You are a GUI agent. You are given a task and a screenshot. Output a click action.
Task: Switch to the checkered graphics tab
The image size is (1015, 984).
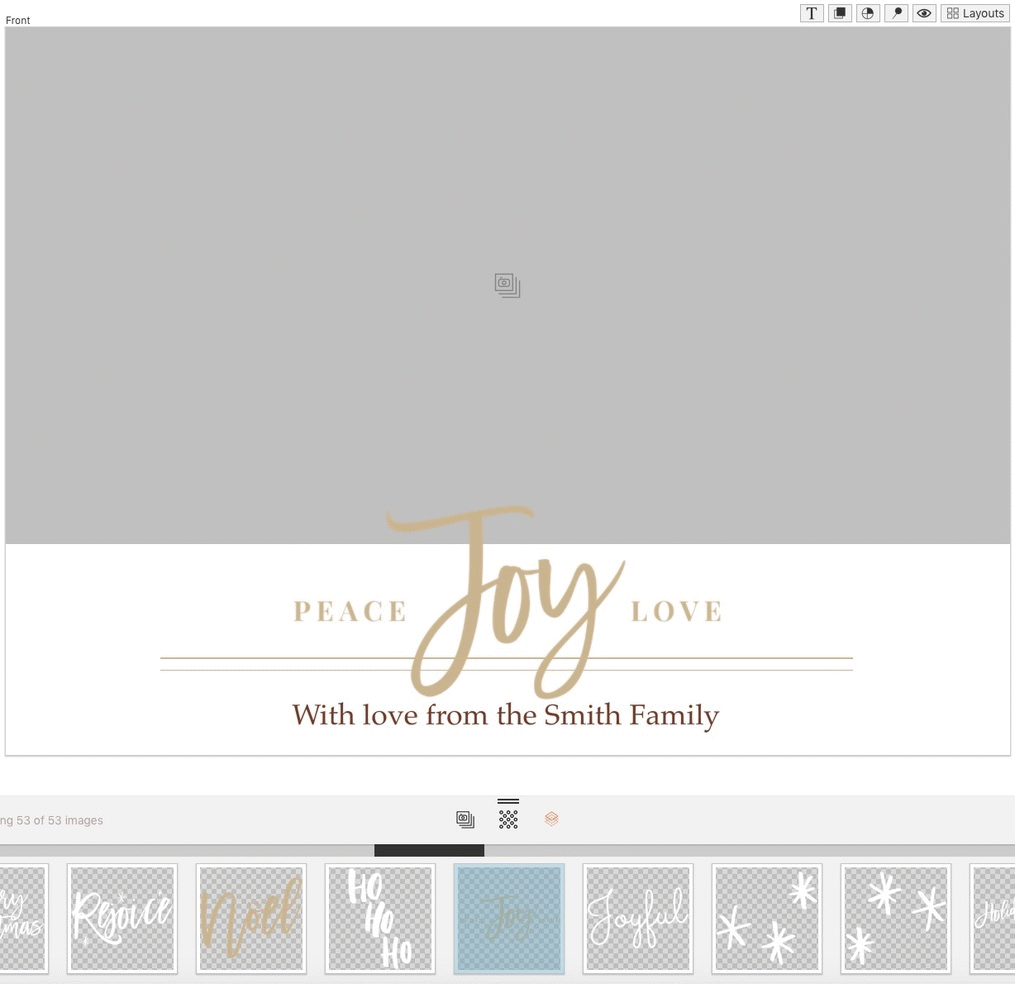click(508, 819)
